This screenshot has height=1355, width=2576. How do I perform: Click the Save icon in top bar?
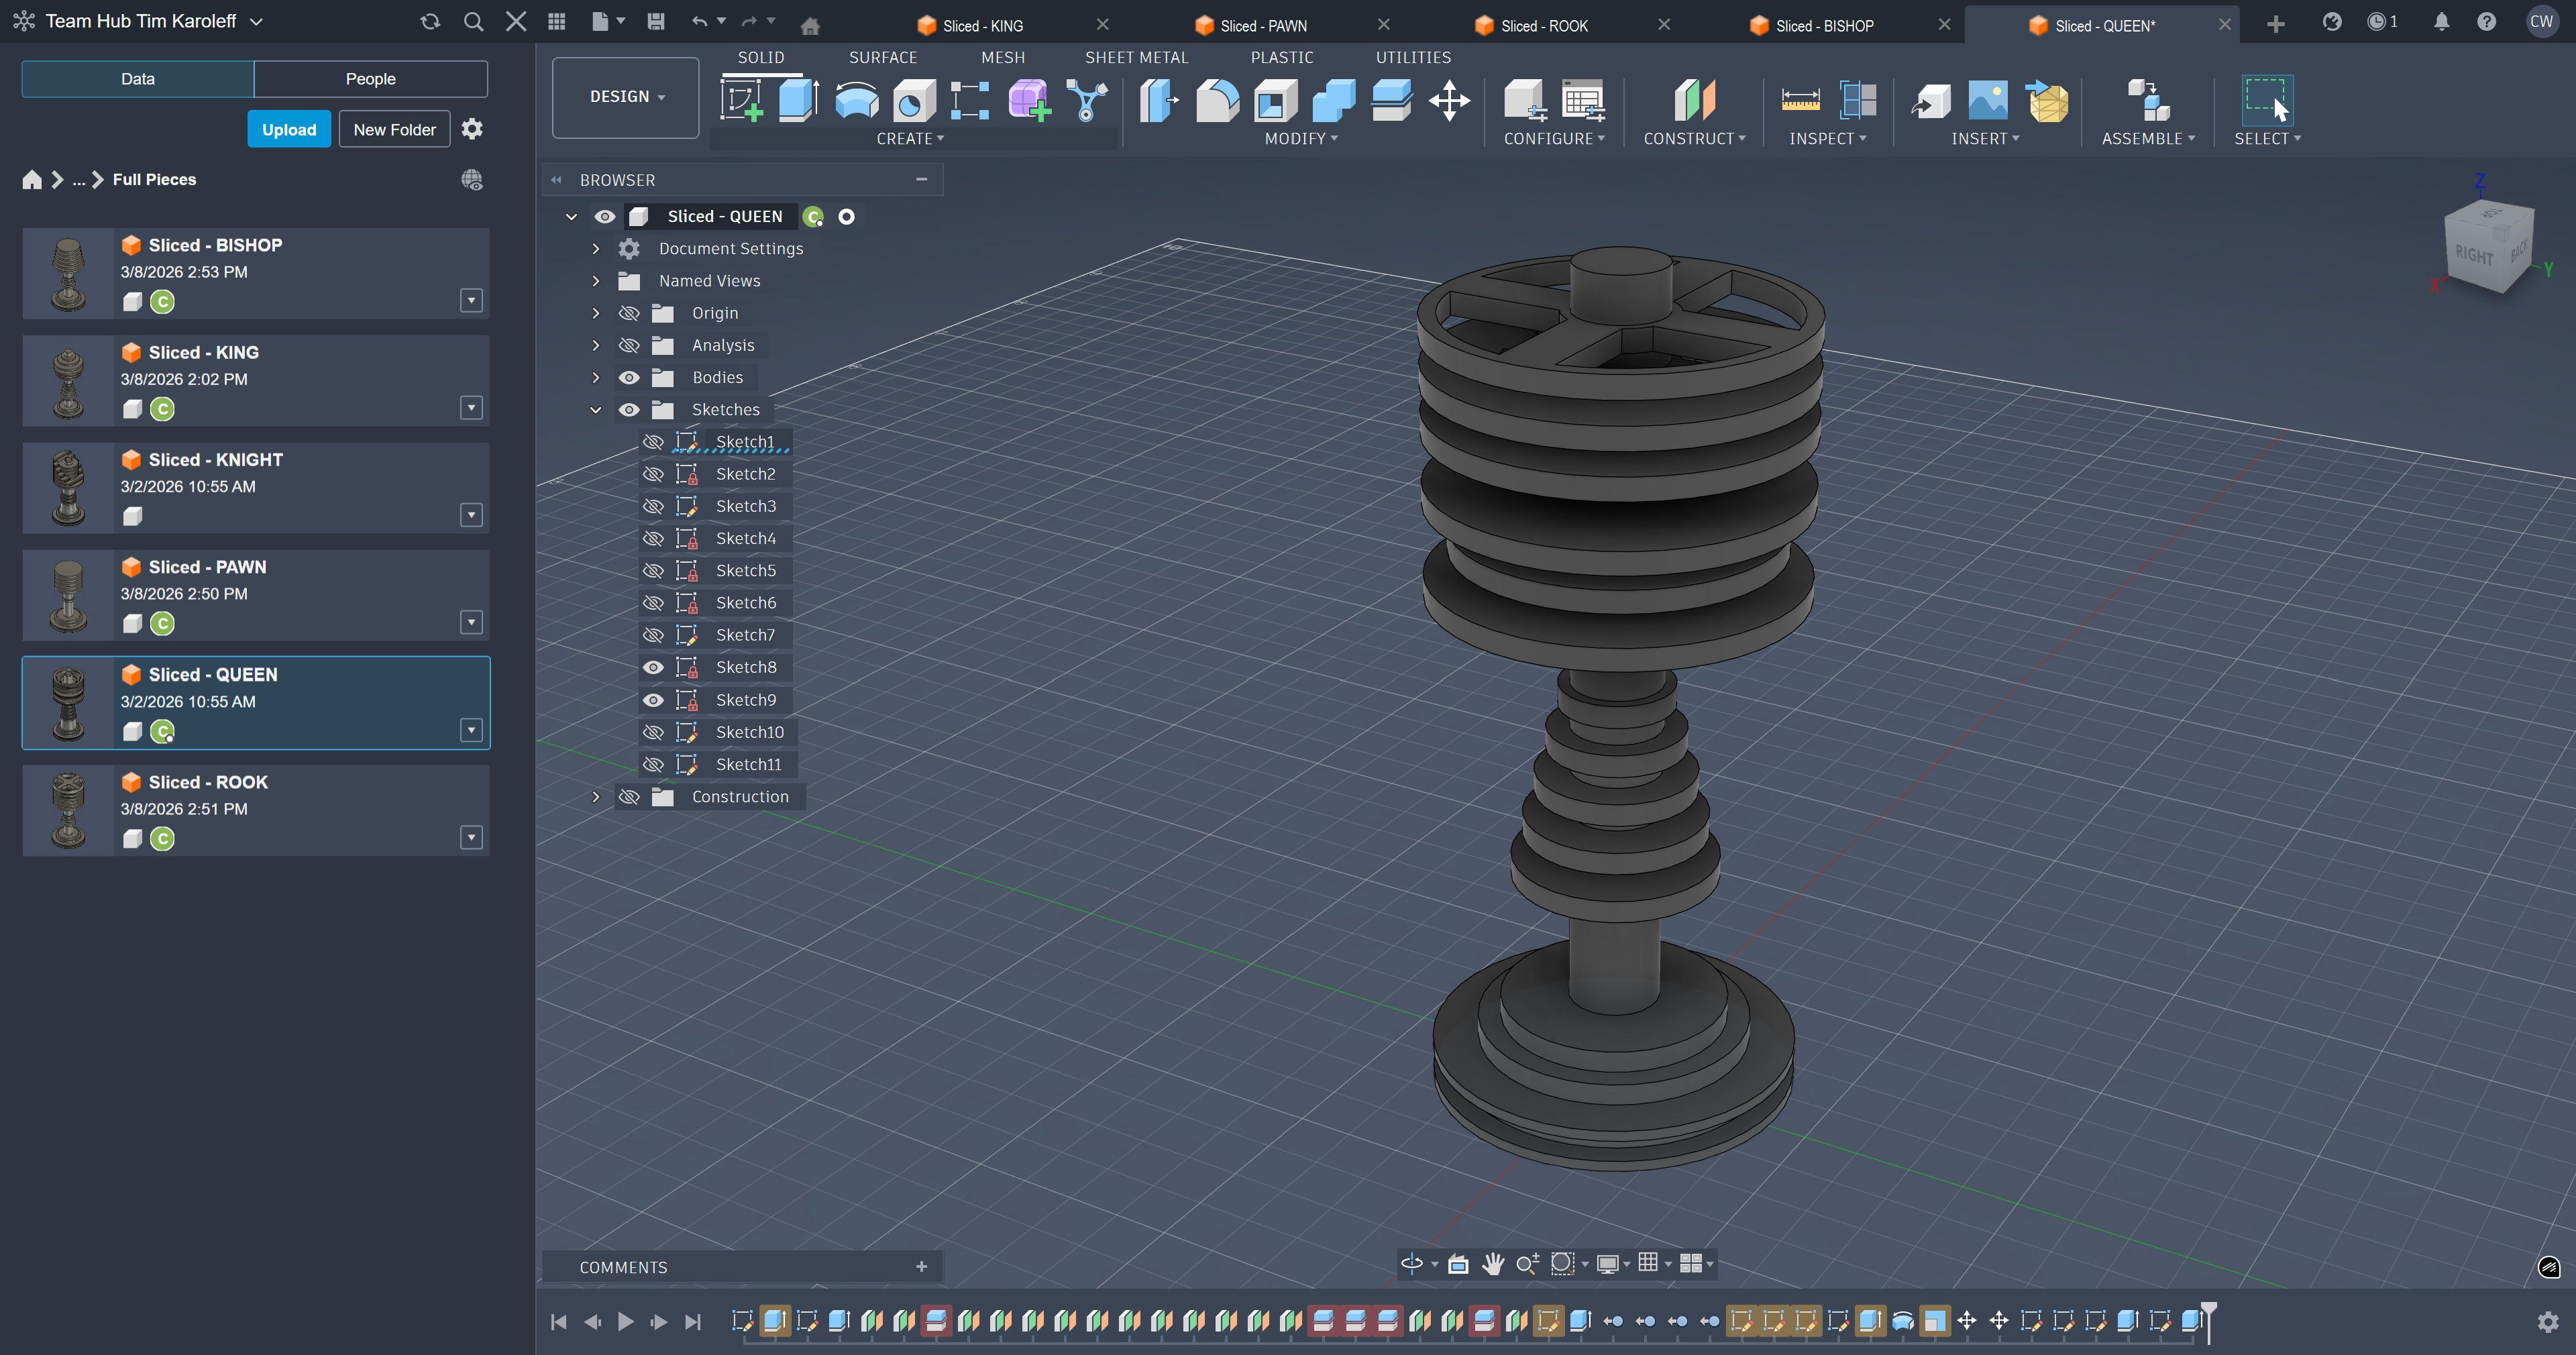[x=656, y=22]
